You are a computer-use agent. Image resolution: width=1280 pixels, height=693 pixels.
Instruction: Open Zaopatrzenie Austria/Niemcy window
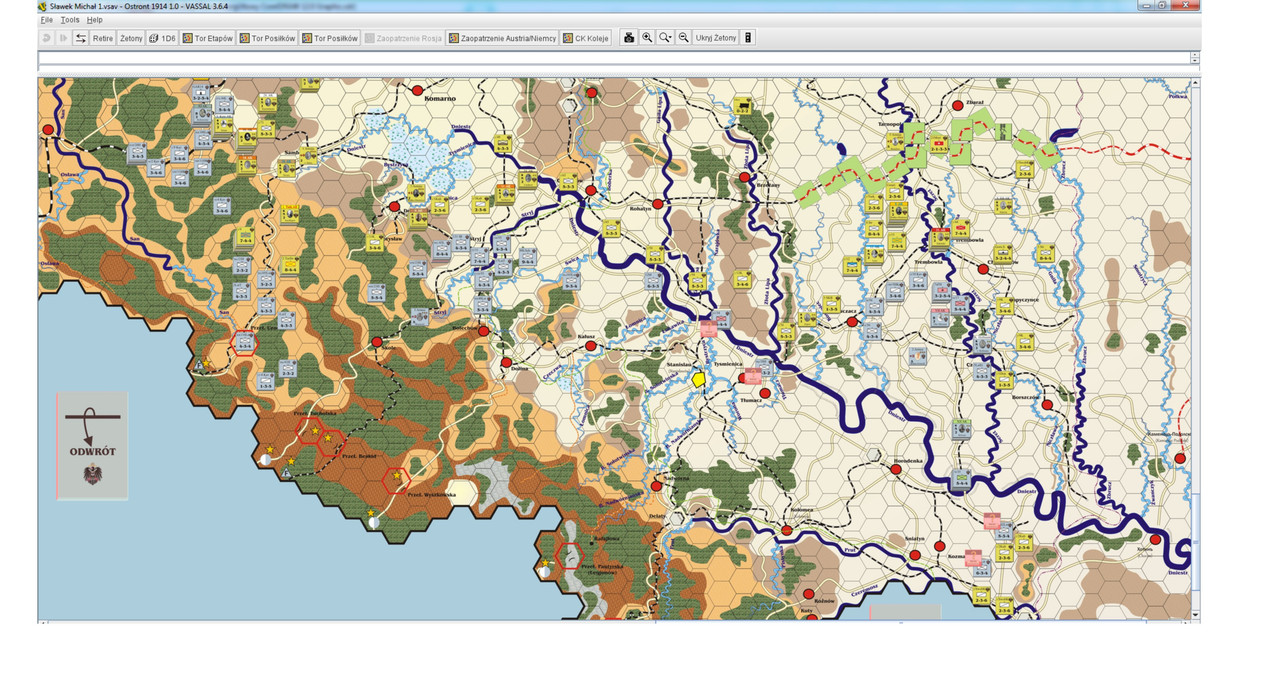503,38
